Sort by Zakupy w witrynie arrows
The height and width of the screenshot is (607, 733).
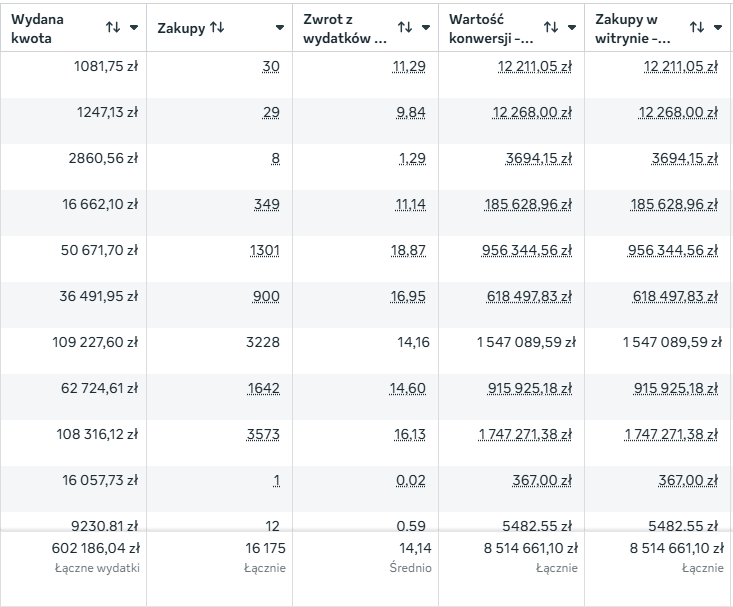[697, 27]
